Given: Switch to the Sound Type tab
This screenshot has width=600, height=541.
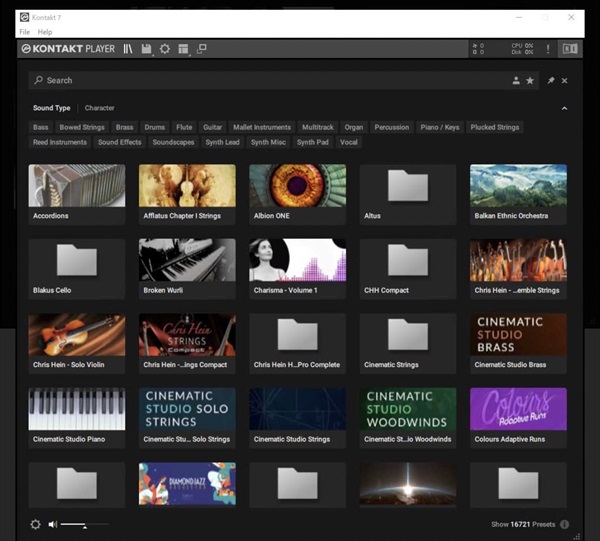Looking at the screenshot, I should pyautogui.click(x=51, y=108).
